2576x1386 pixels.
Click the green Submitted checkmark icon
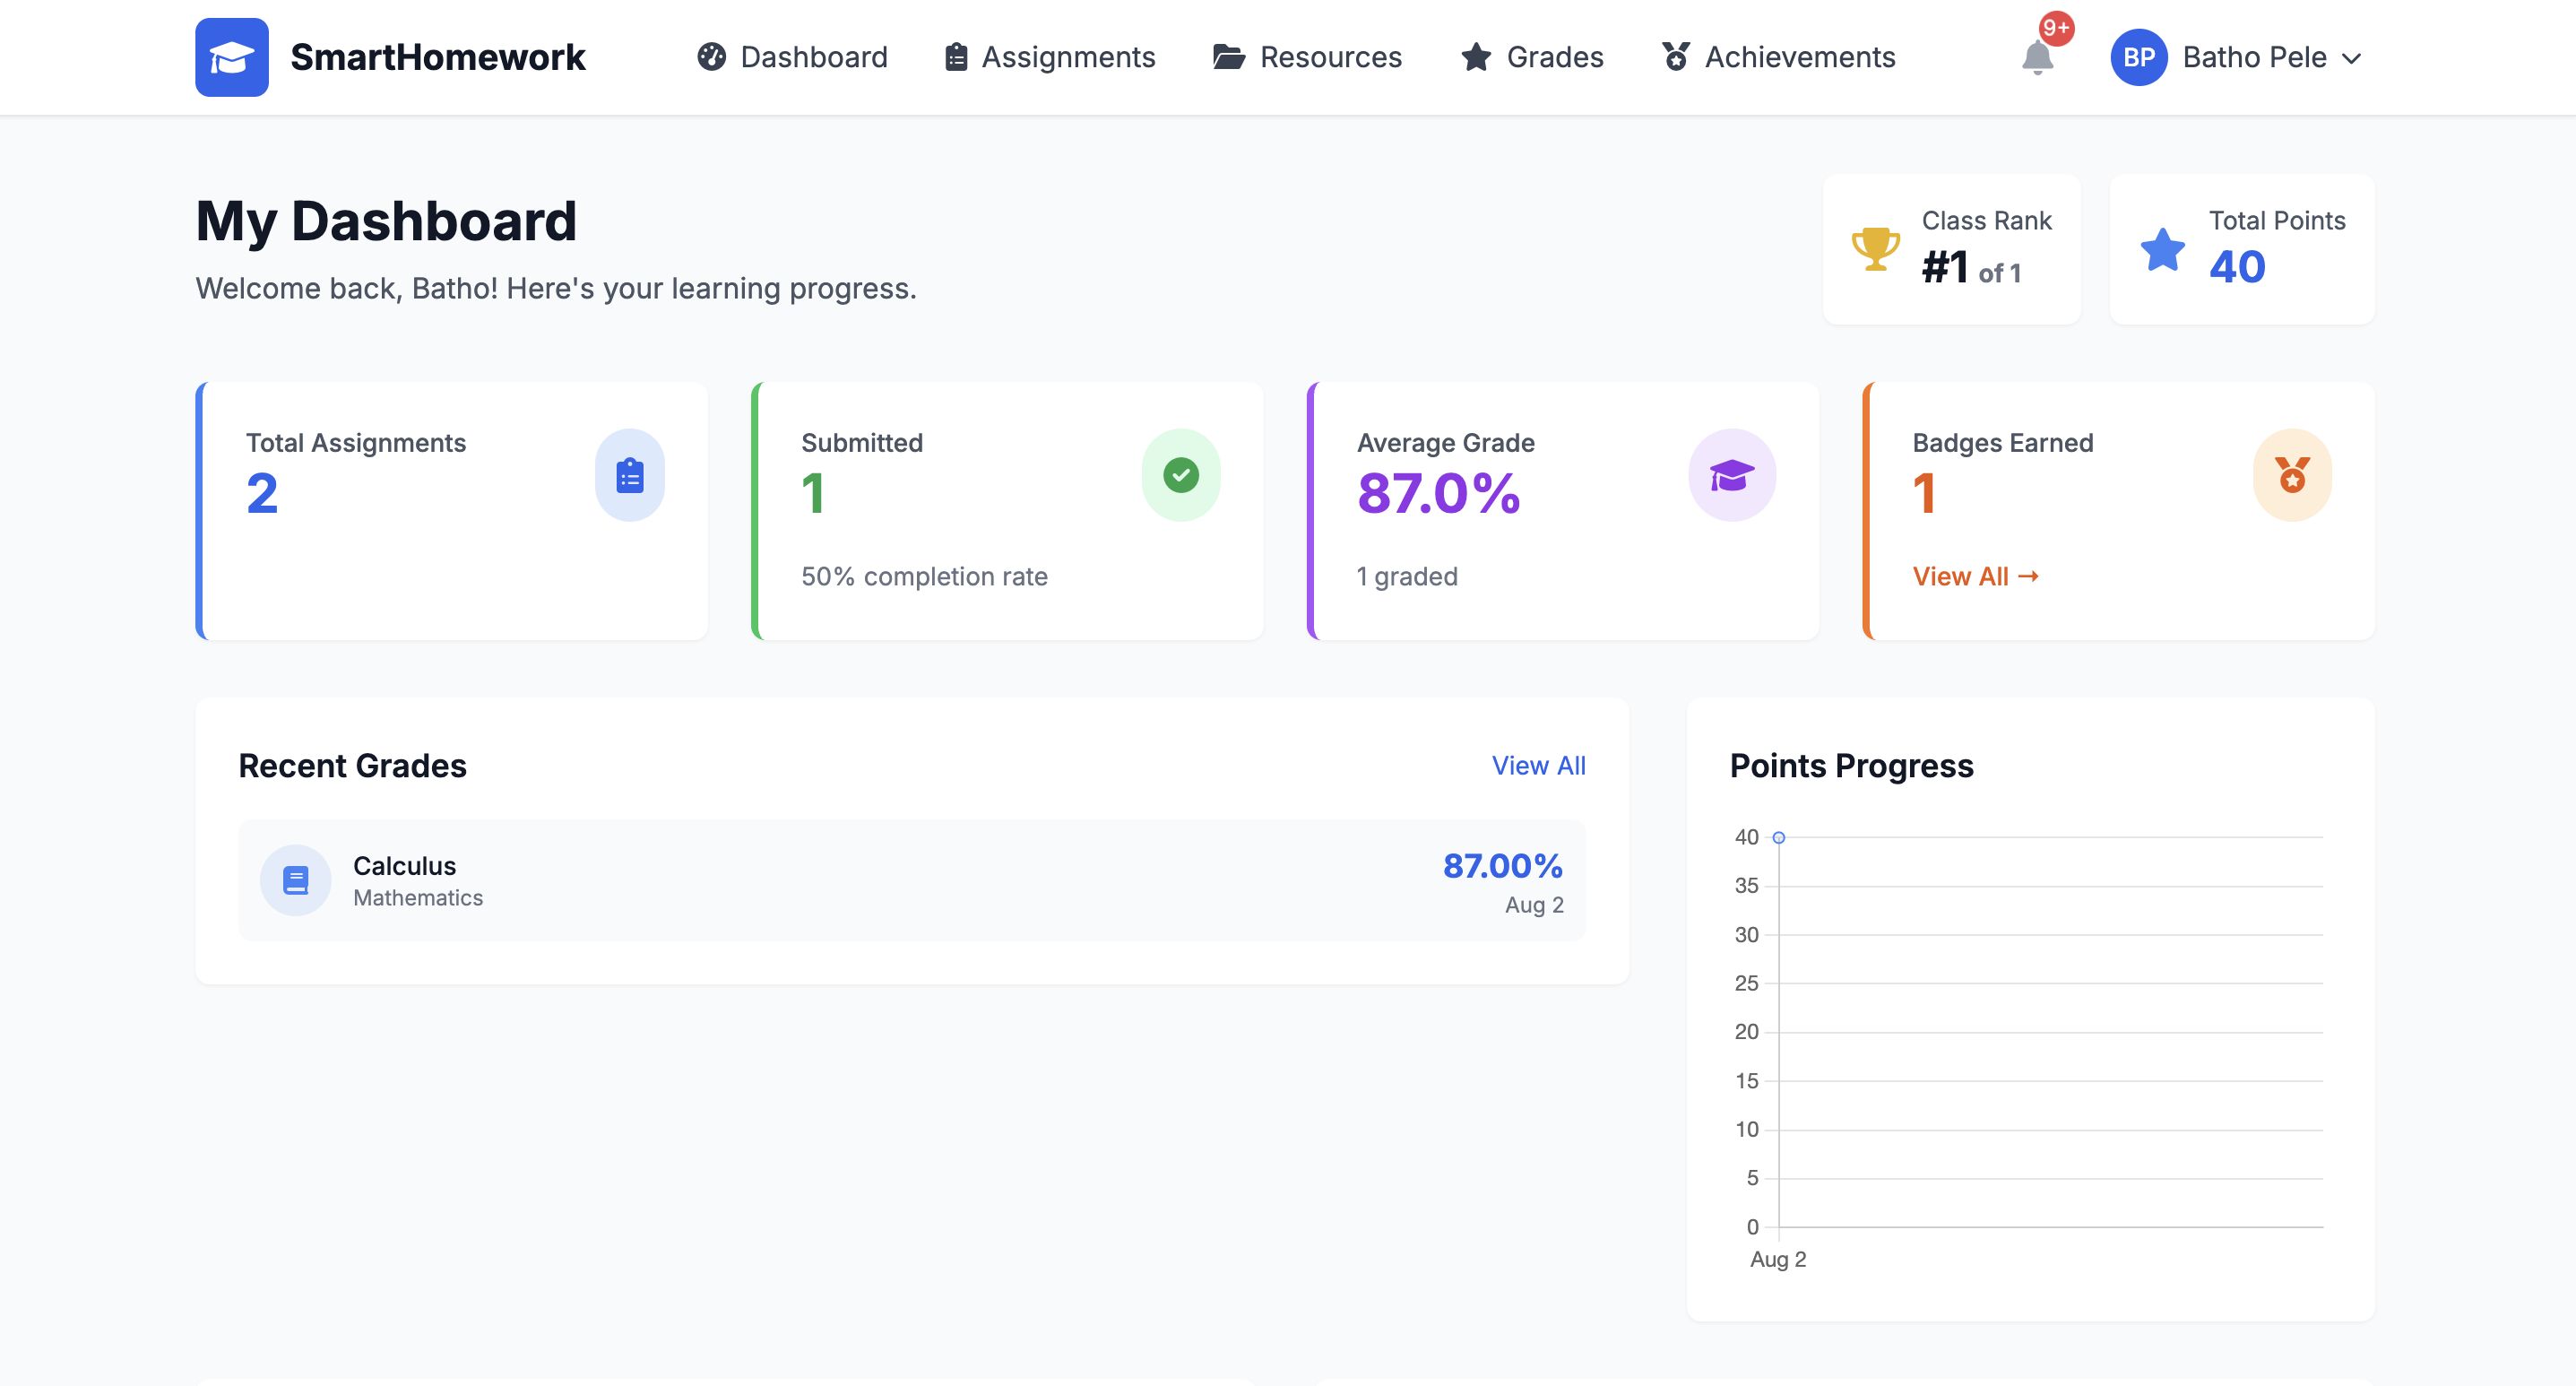(1180, 475)
